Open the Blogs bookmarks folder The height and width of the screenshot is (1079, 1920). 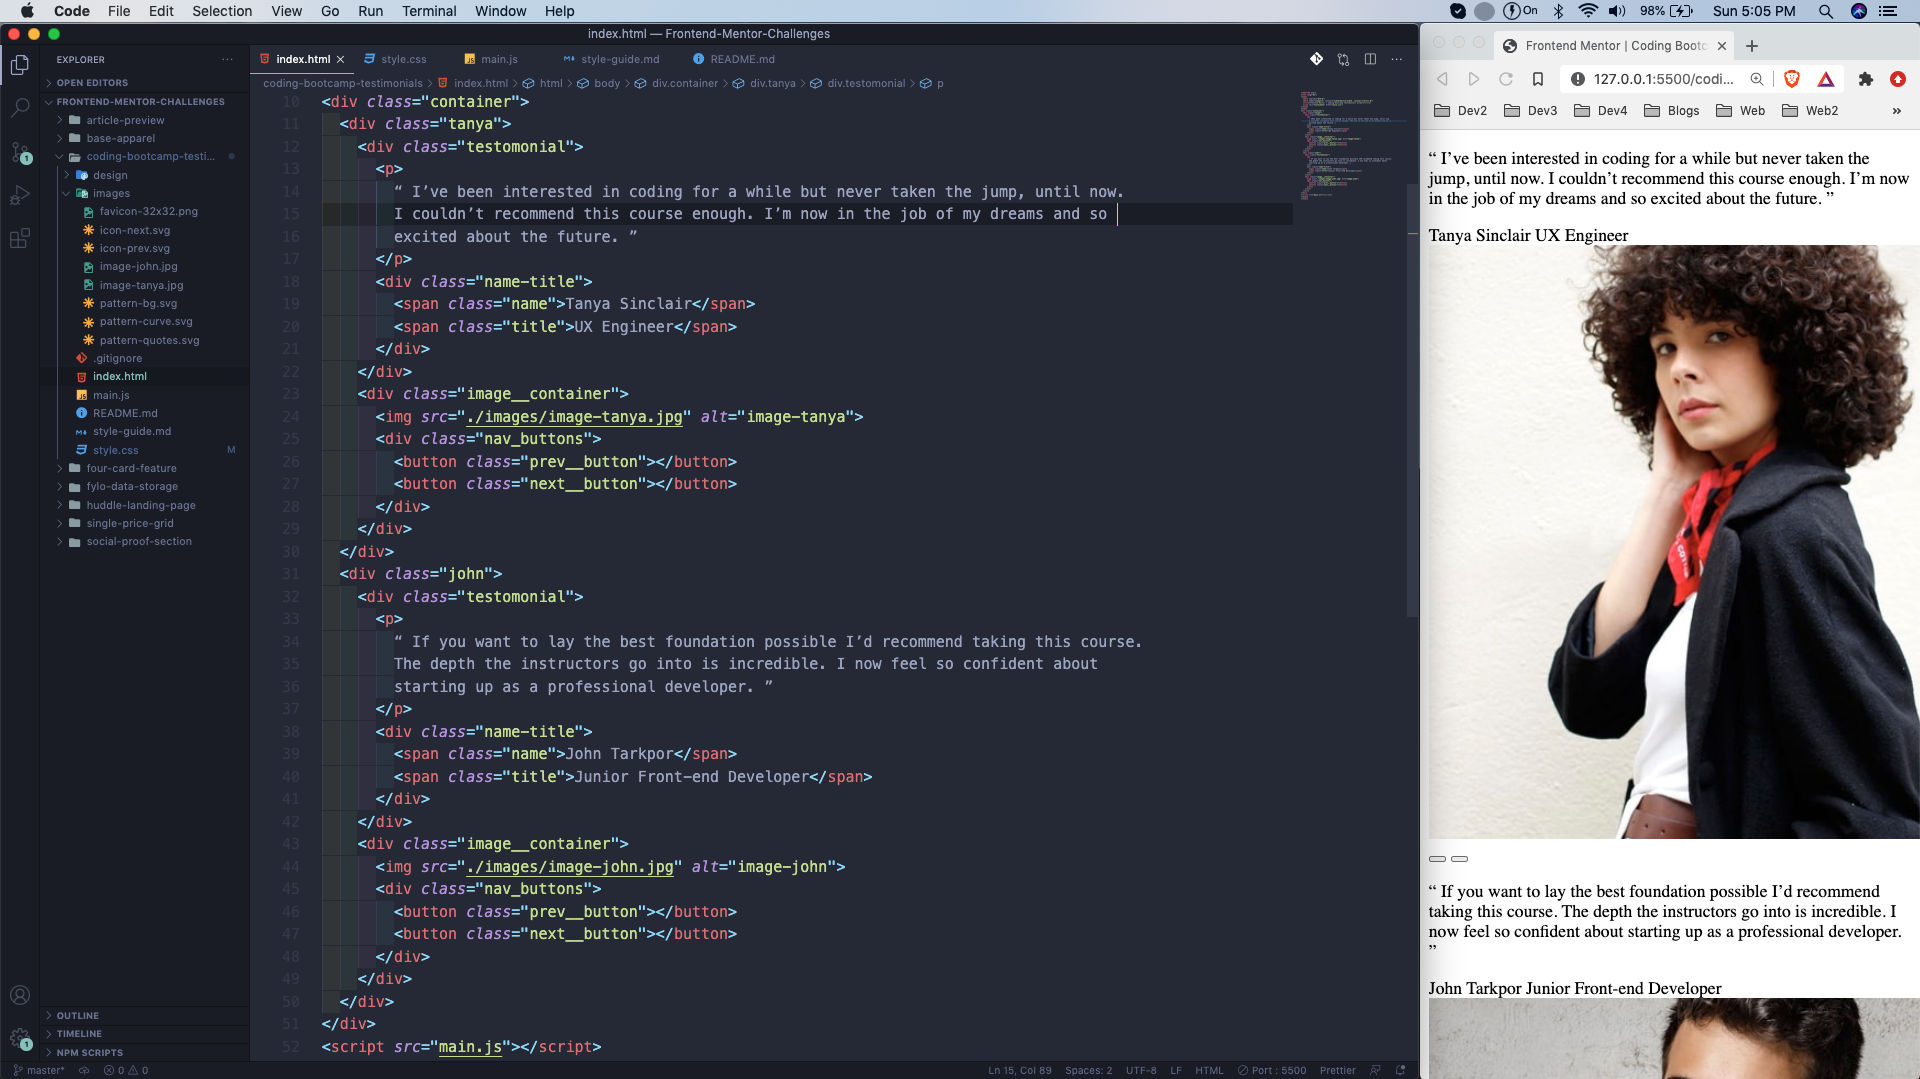tap(1671, 111)
